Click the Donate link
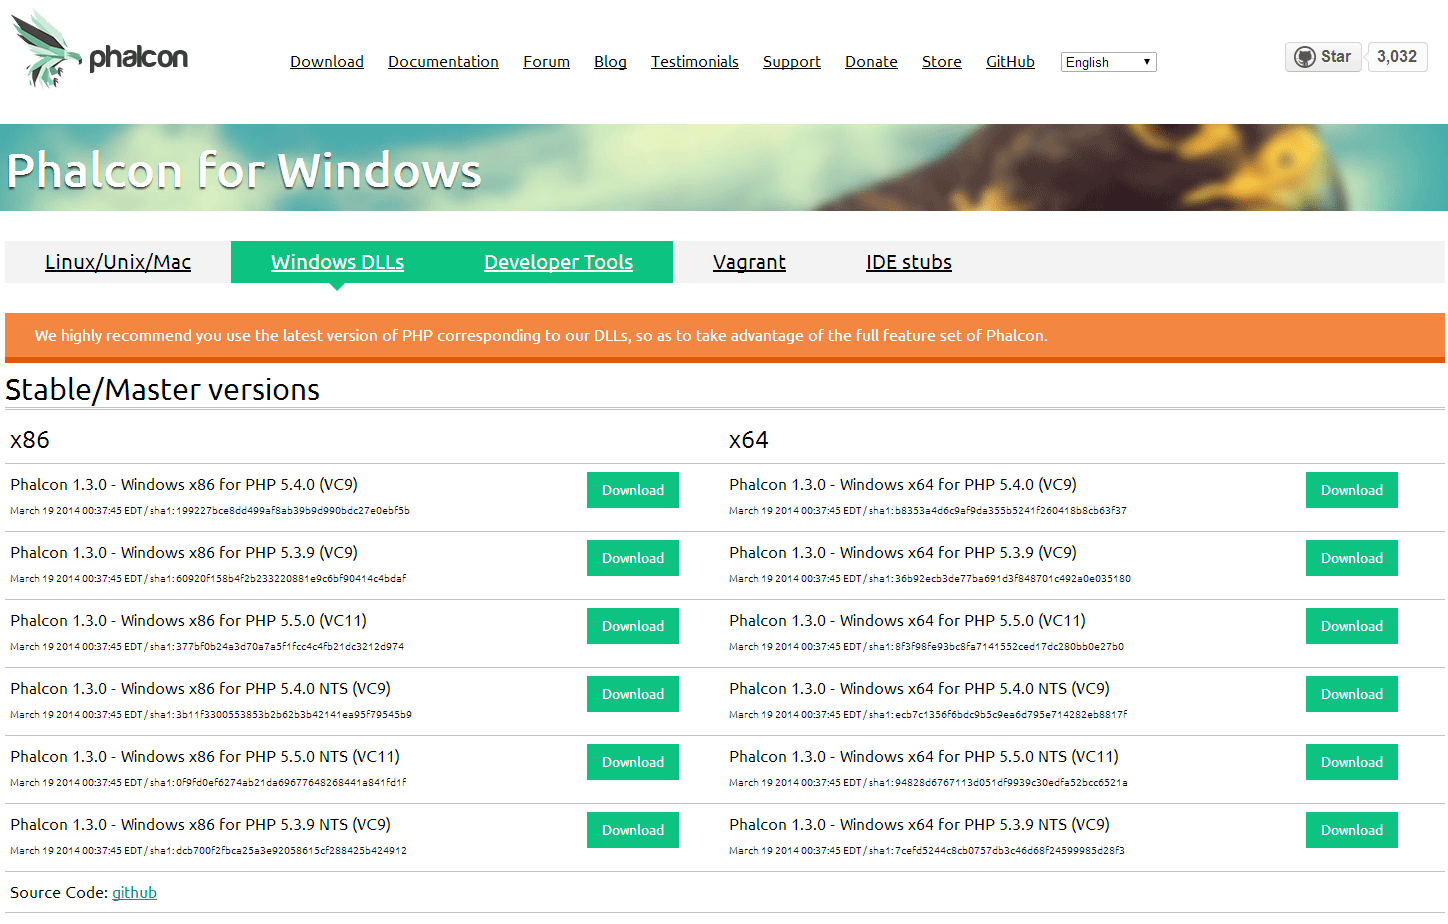The width and height of the screenshot is (1448, 924). pyautogui.click(x=871, y=62)
